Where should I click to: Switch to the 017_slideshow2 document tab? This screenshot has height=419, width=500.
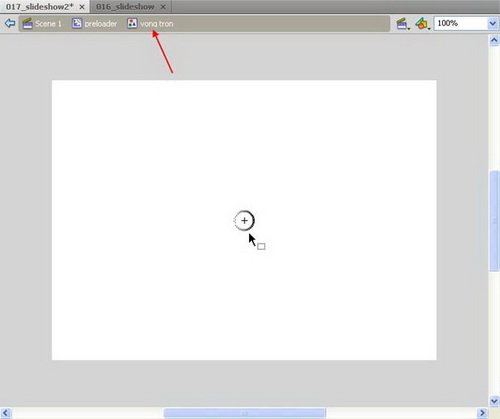[x=39, y=6]
